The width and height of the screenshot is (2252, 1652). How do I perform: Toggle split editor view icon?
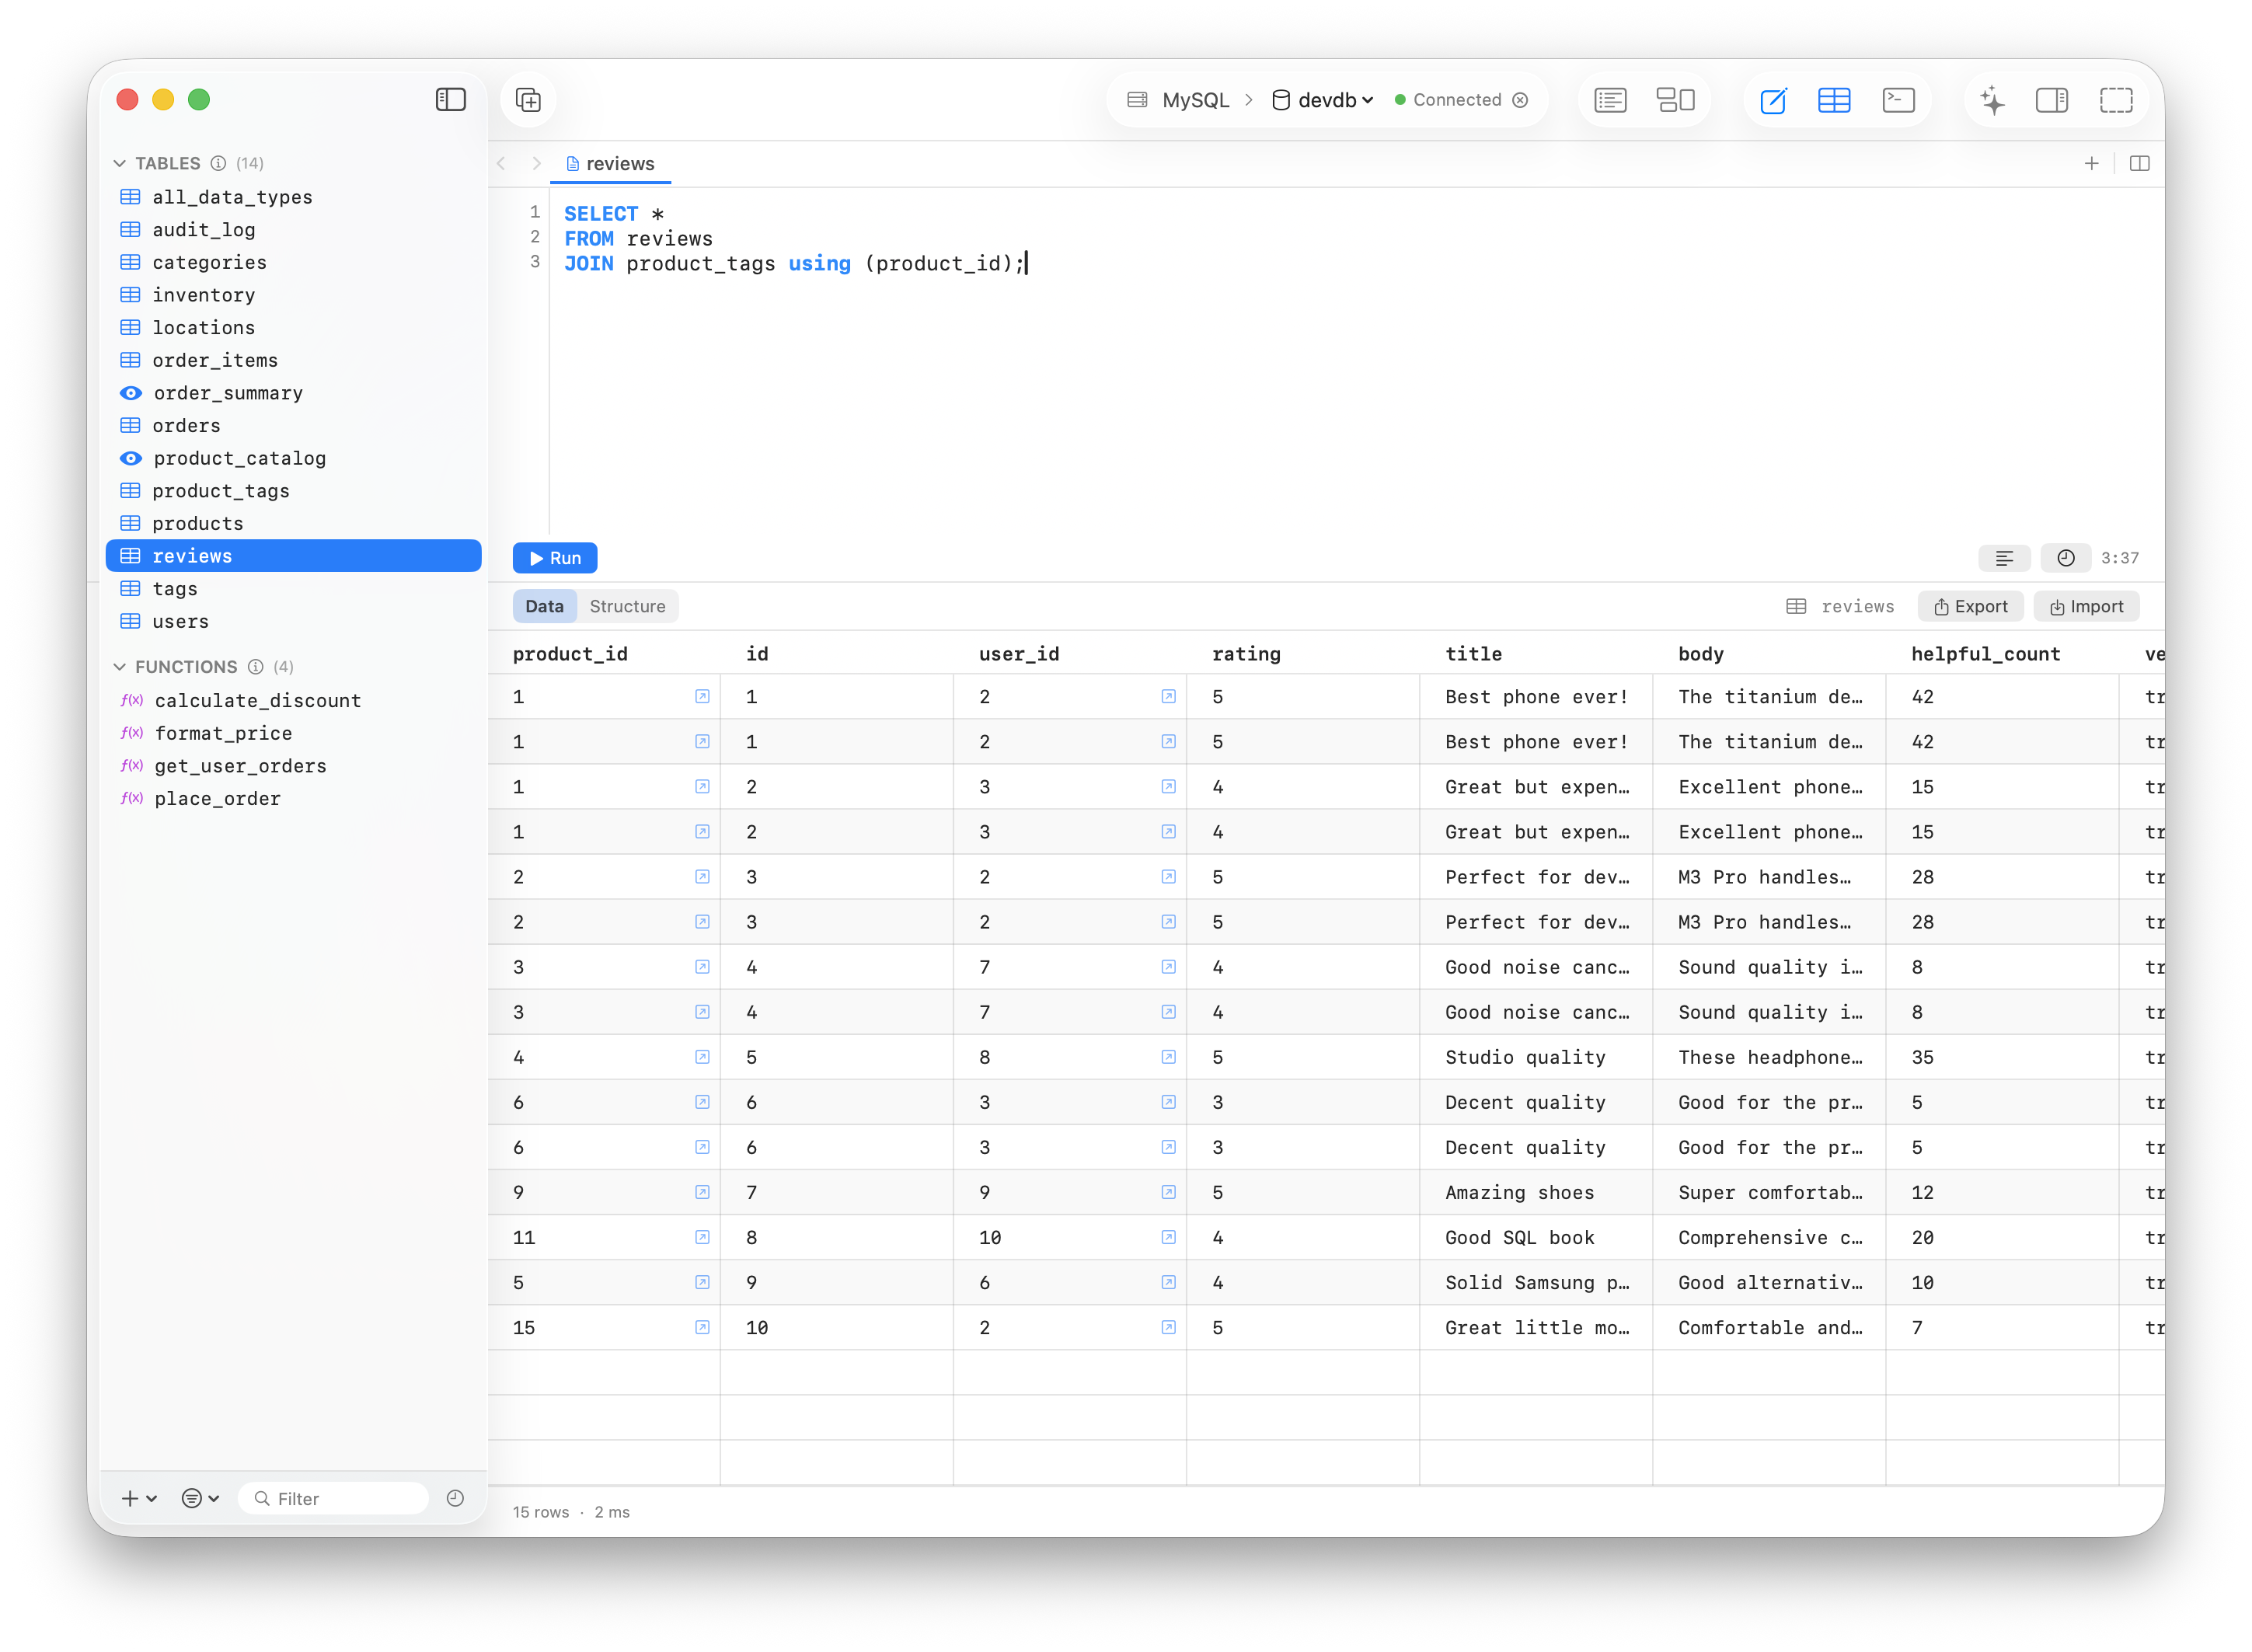tap(2139, 163)
